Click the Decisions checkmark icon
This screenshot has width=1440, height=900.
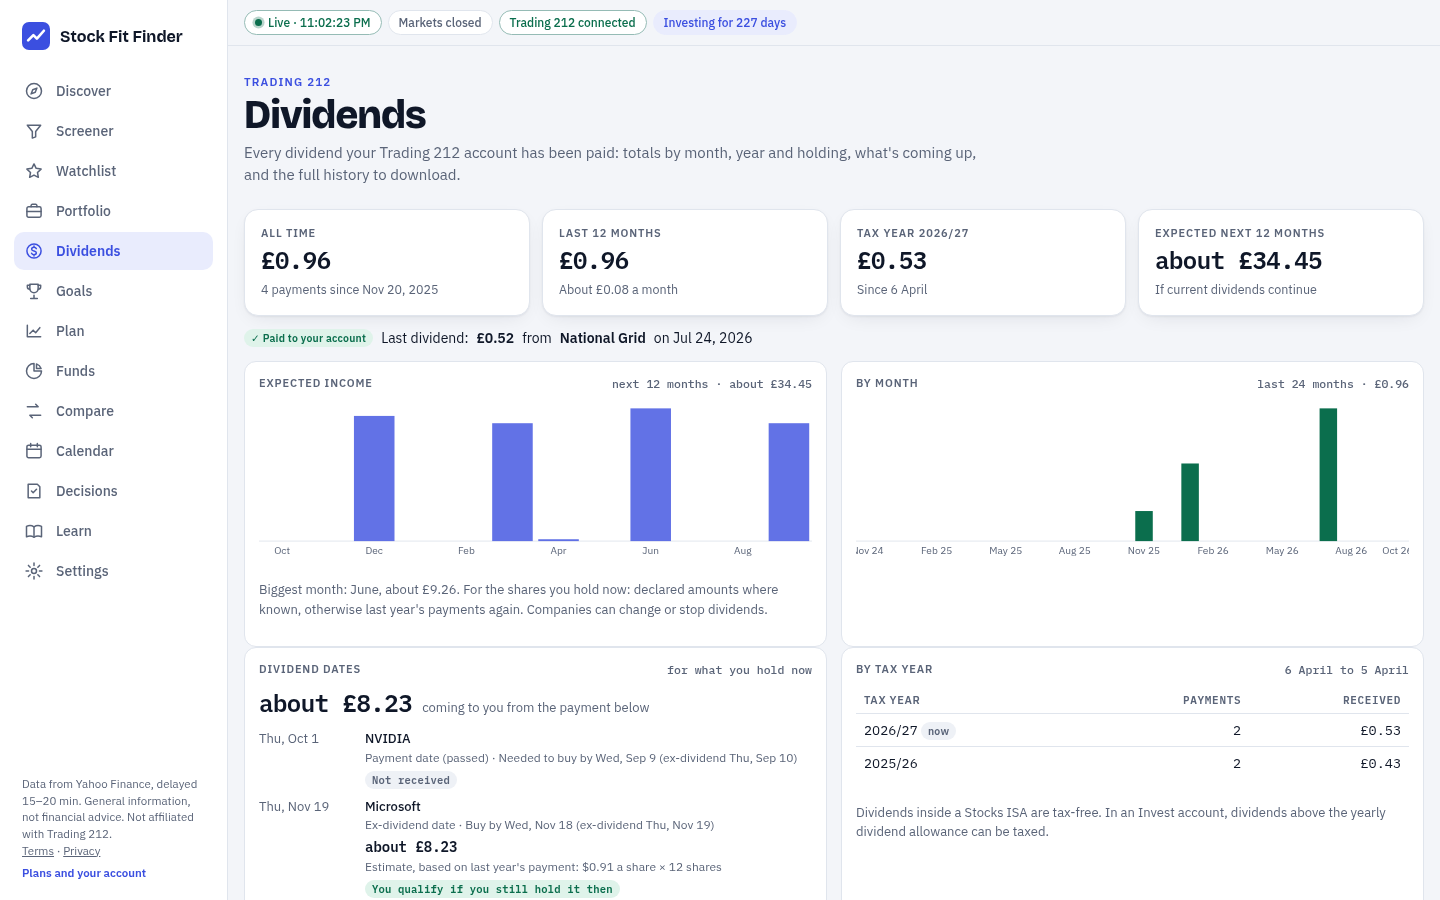click(x=34, y=491)
